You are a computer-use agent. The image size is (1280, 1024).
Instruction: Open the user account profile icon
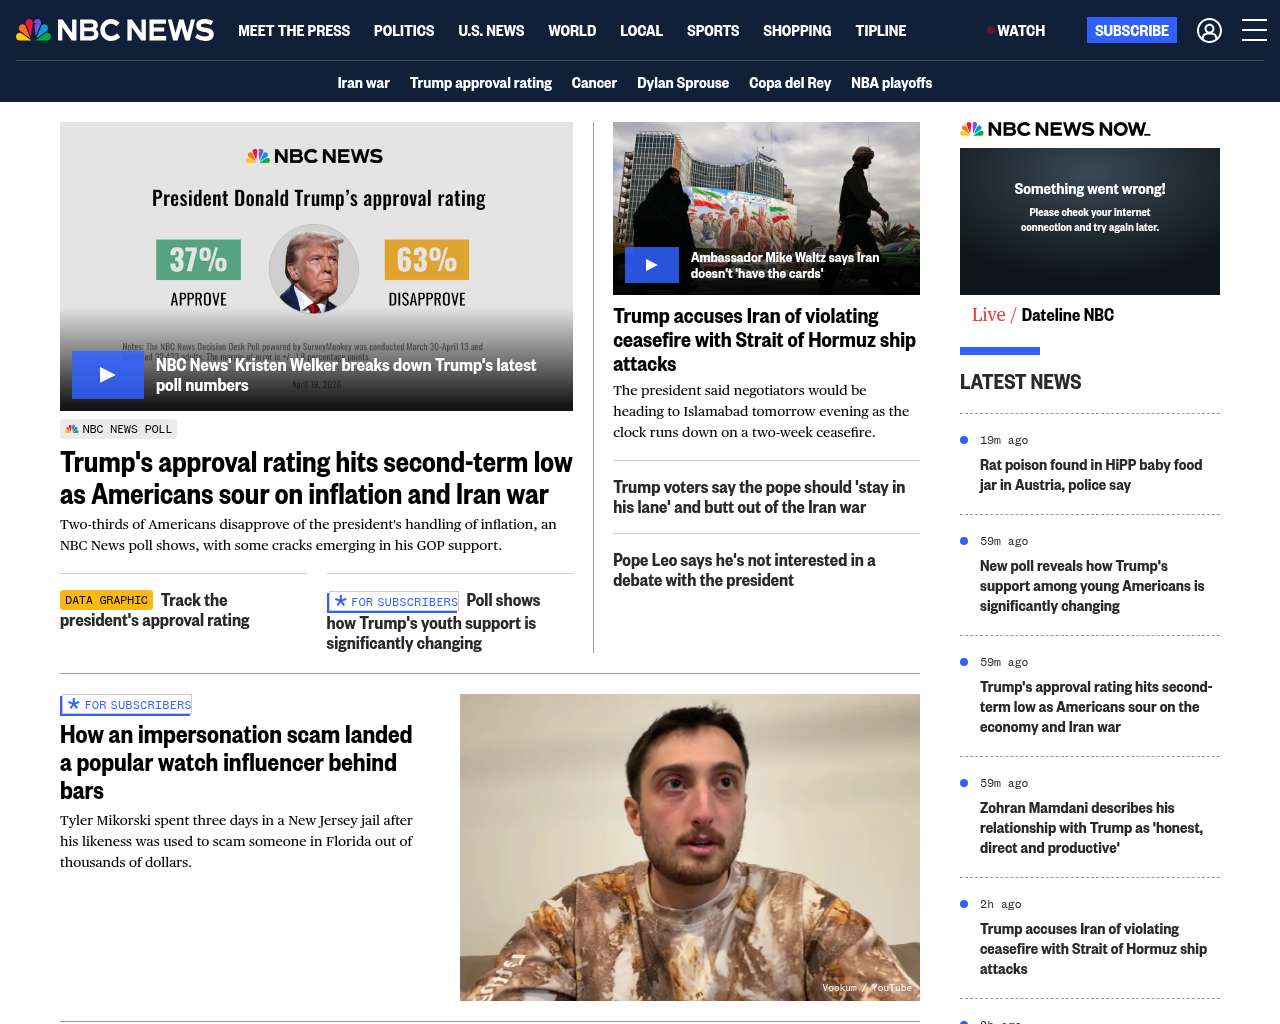click(x=1209, y=31)
